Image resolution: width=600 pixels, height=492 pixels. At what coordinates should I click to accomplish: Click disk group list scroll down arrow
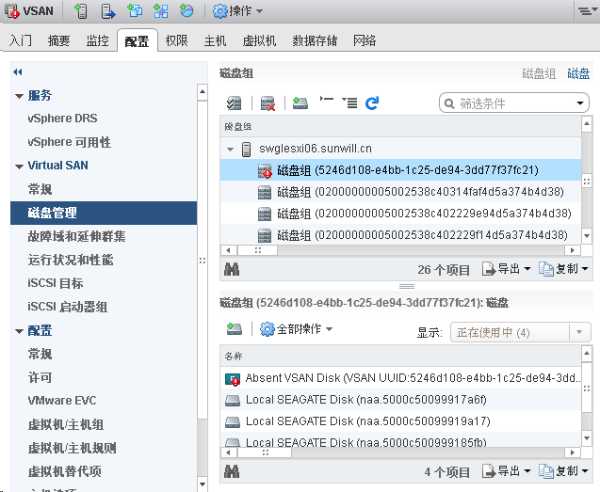pos(587,236)
